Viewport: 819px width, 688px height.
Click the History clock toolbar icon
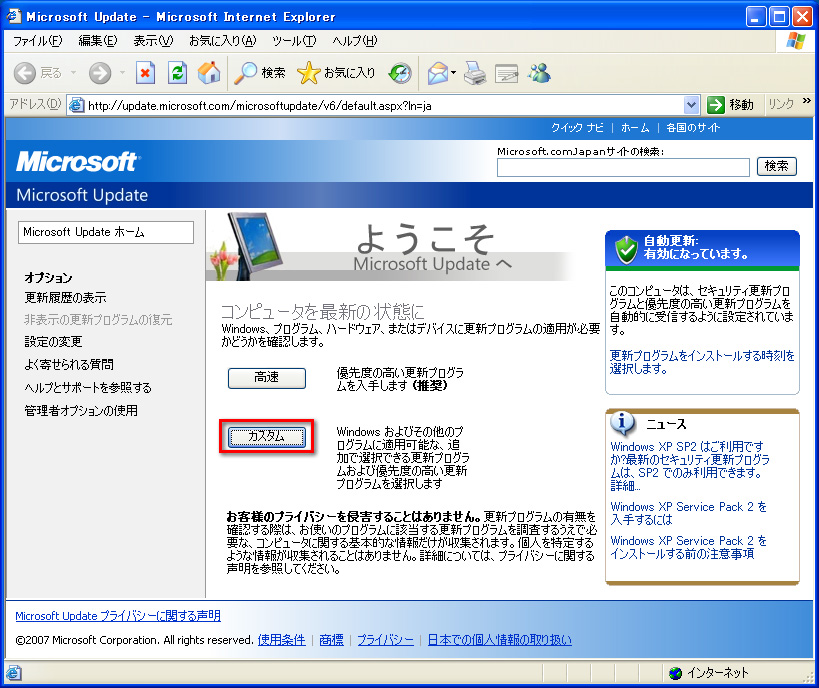[x=400, y=73]
